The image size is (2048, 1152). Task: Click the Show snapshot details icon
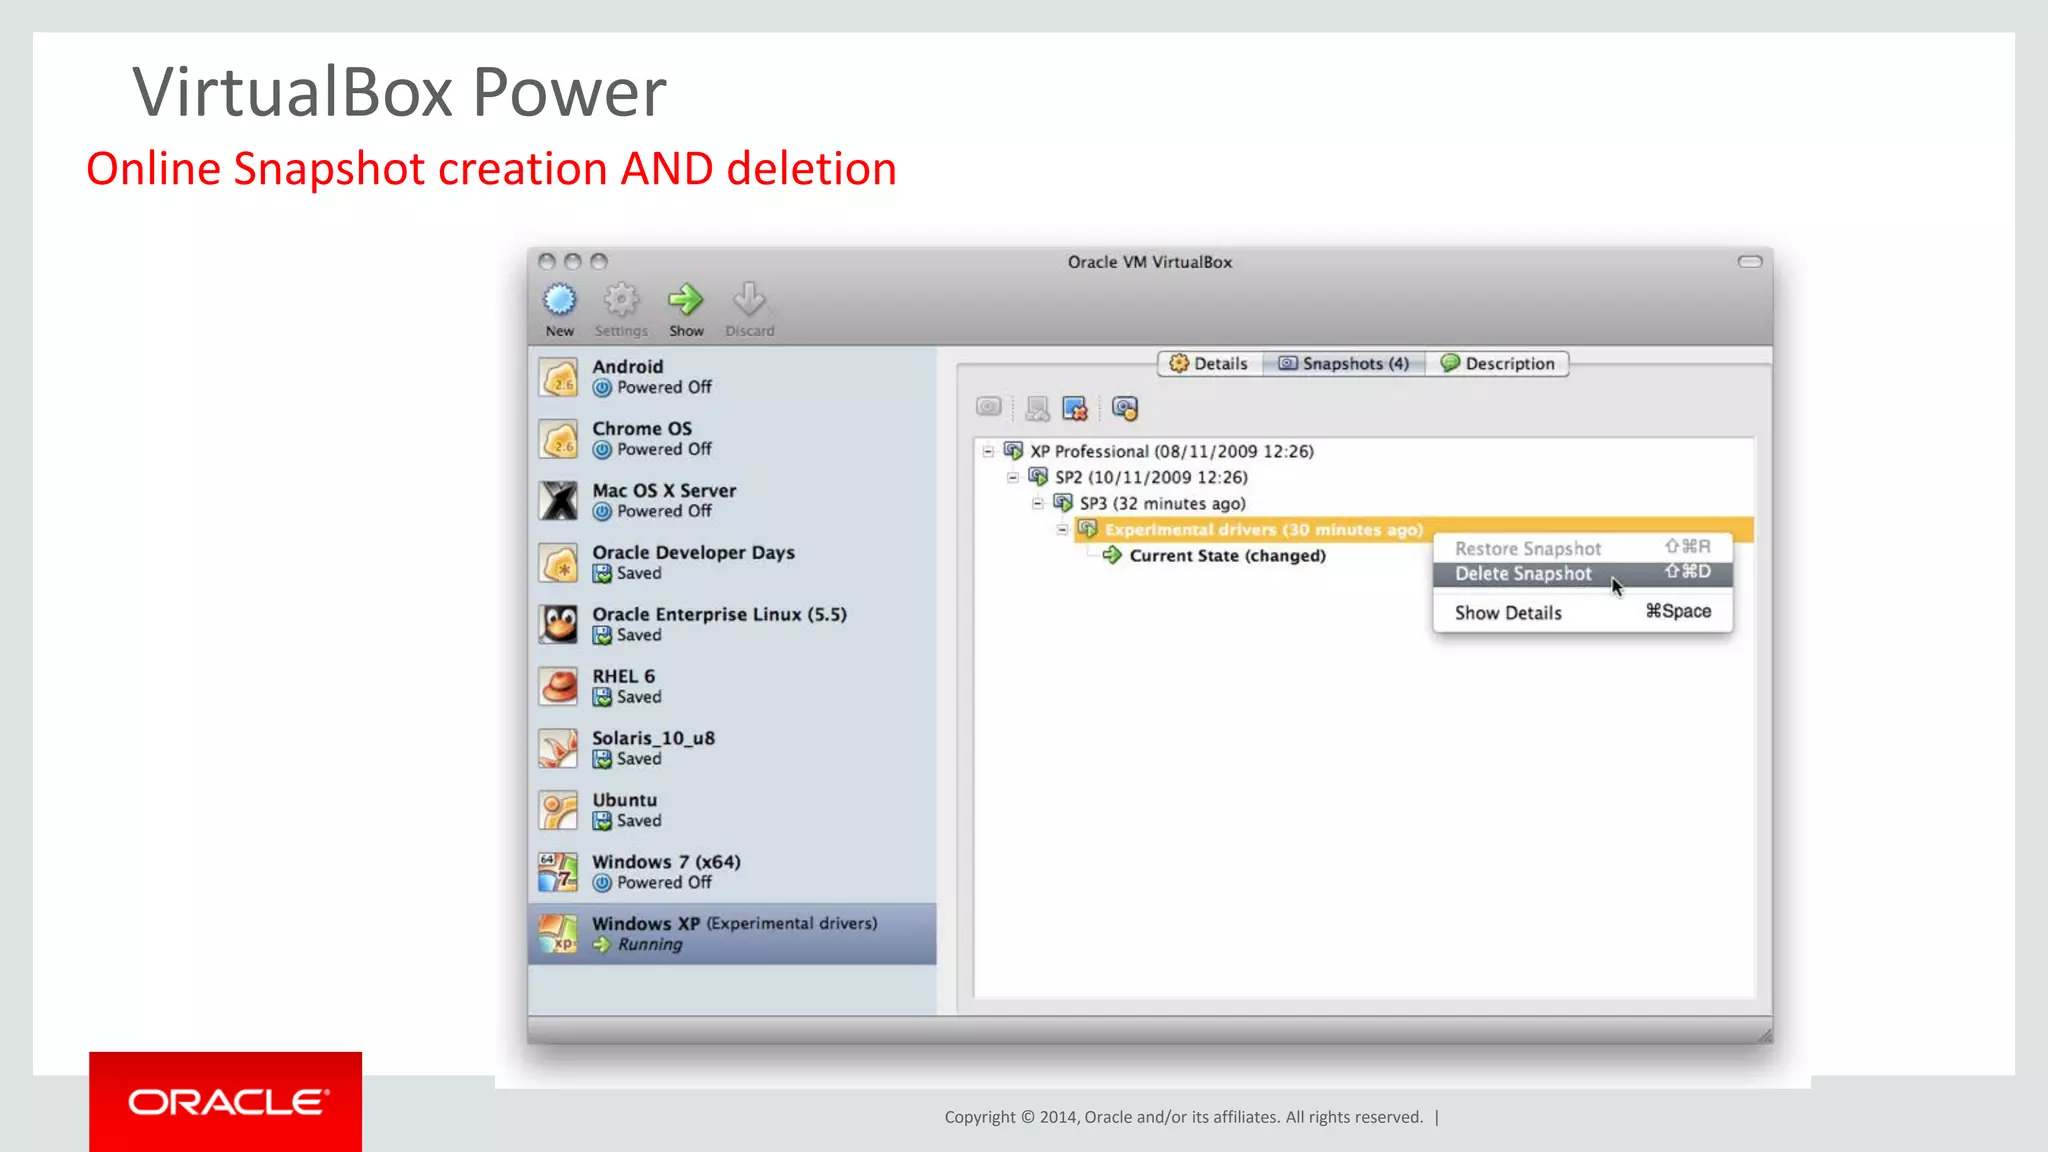pos(1125,408)
